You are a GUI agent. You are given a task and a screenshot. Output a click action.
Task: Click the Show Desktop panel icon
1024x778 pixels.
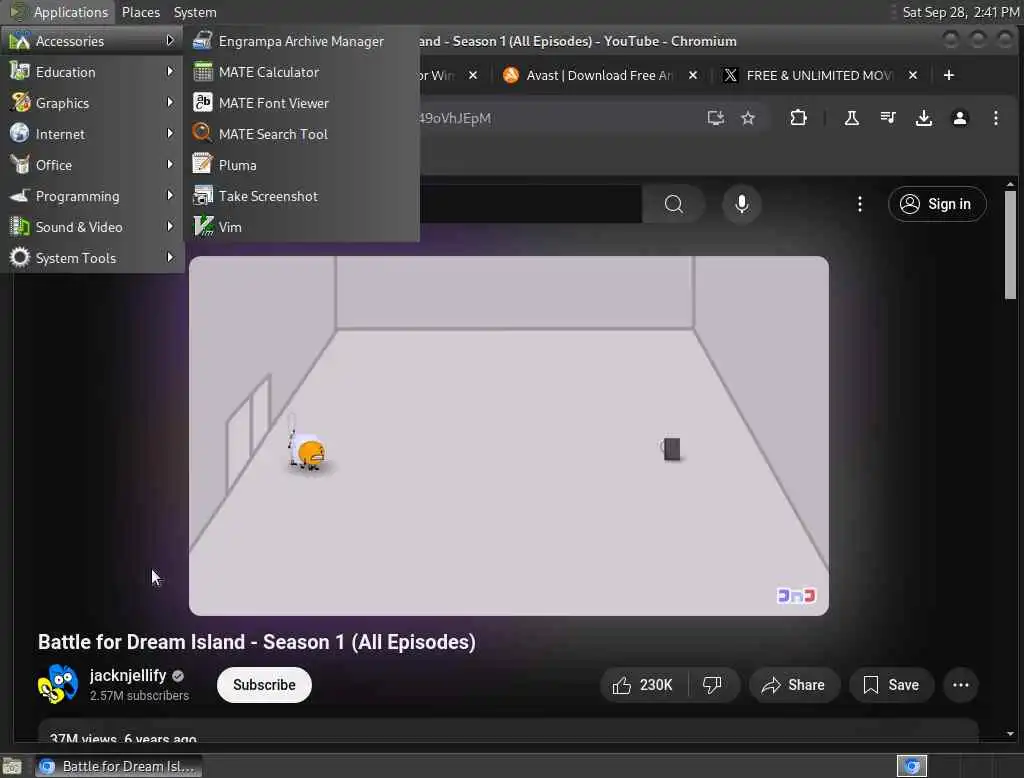[x=12, y=766]
